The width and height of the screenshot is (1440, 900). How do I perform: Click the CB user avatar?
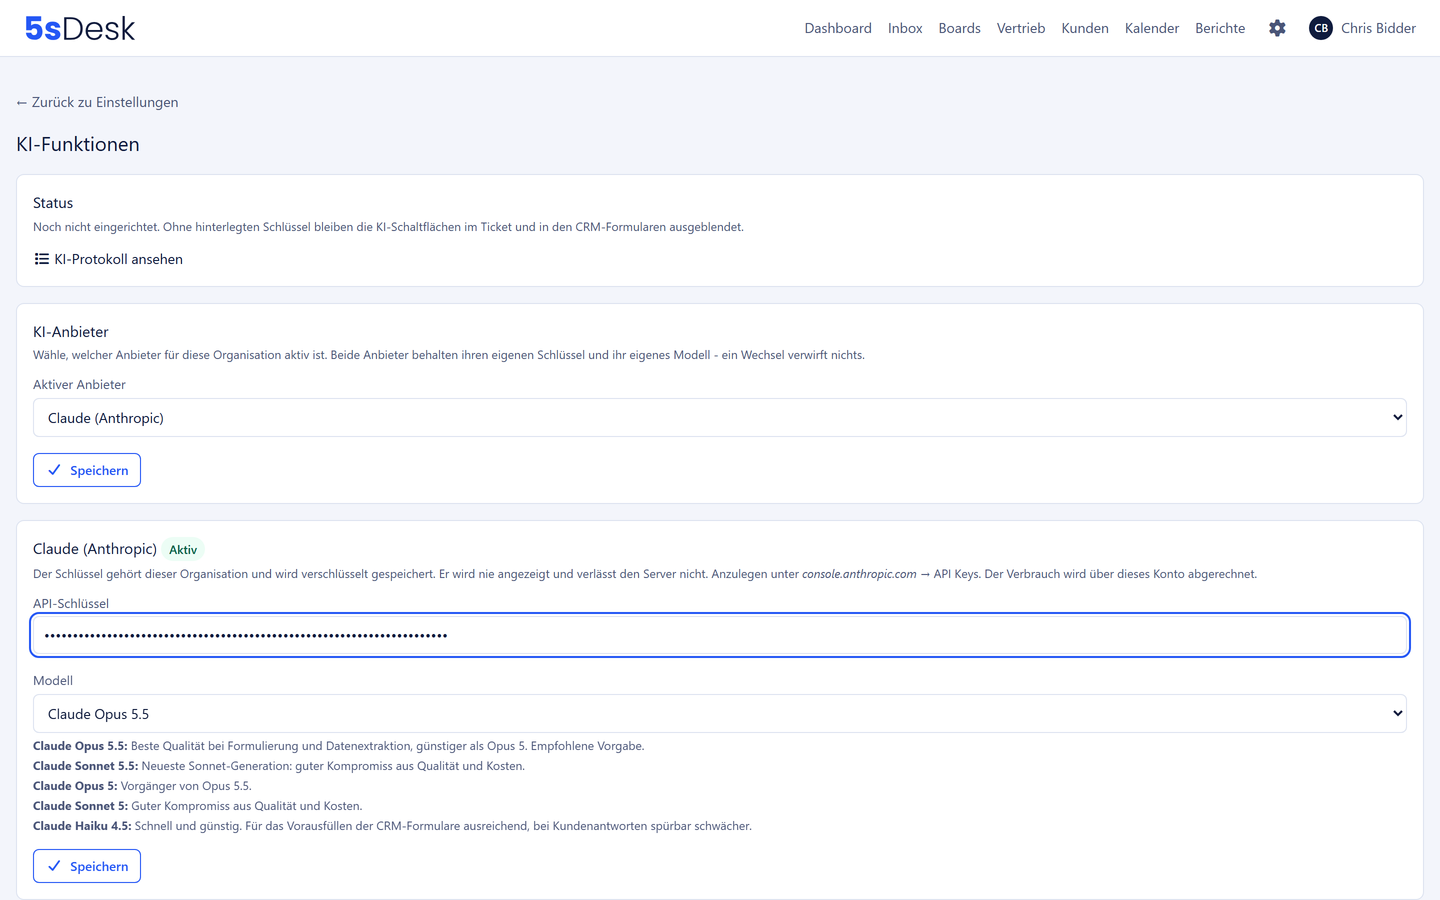coord(1321,28)
